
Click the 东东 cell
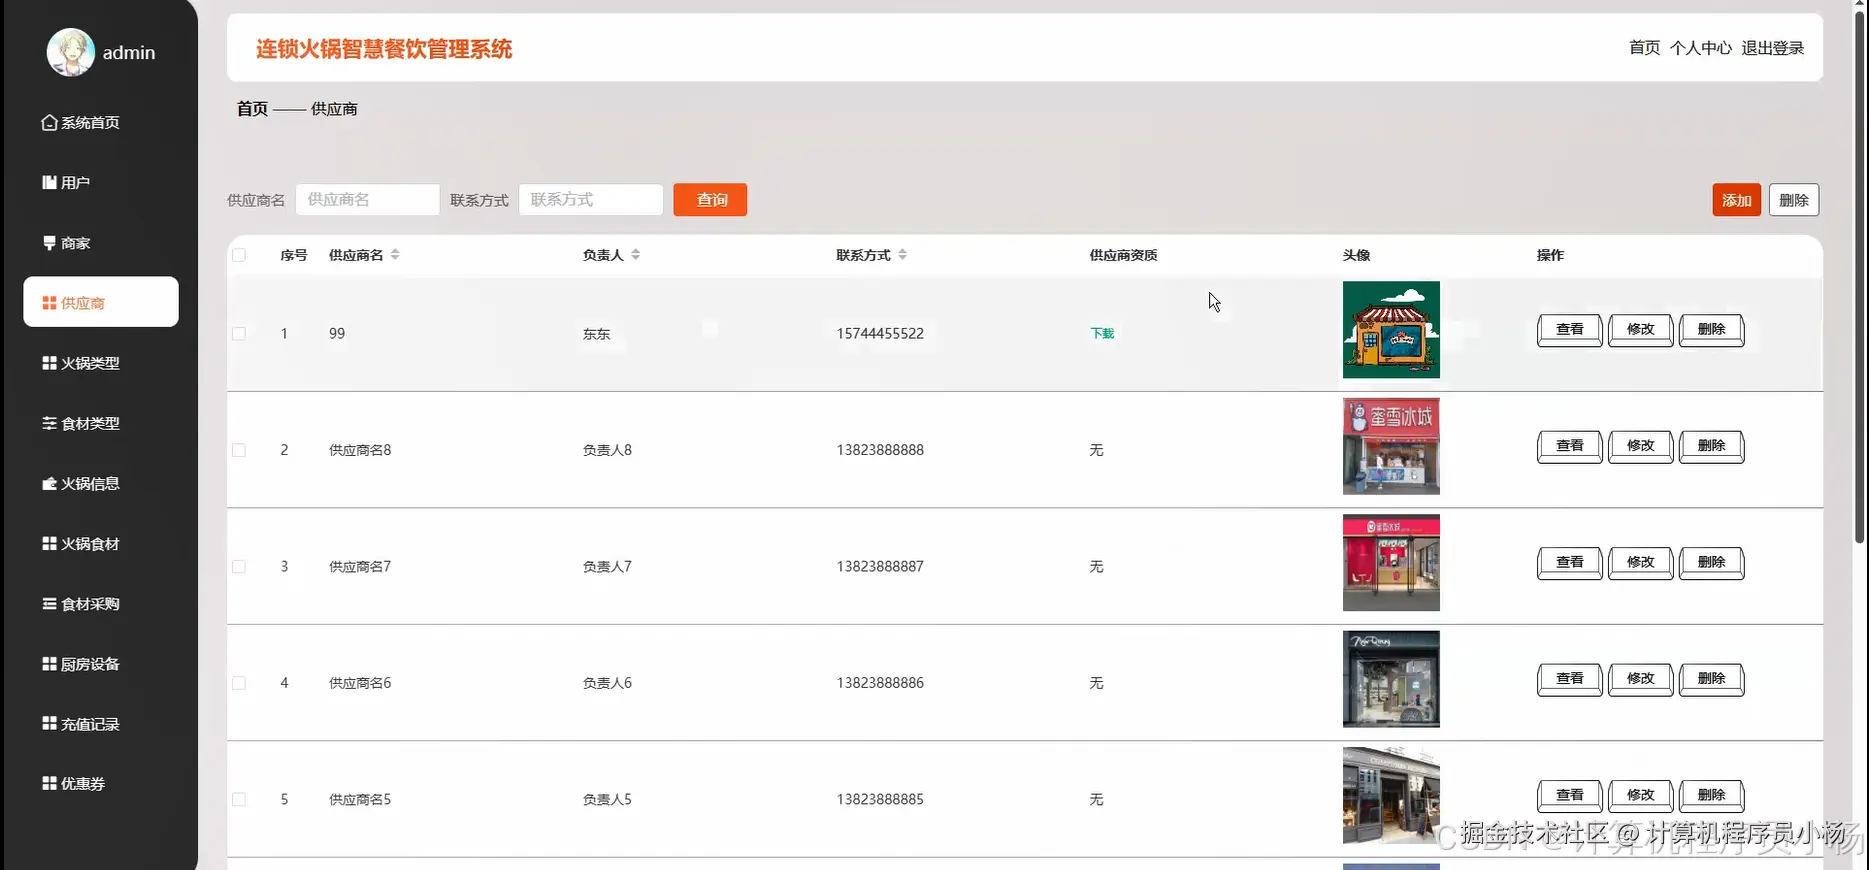click(x=596, y=334)
